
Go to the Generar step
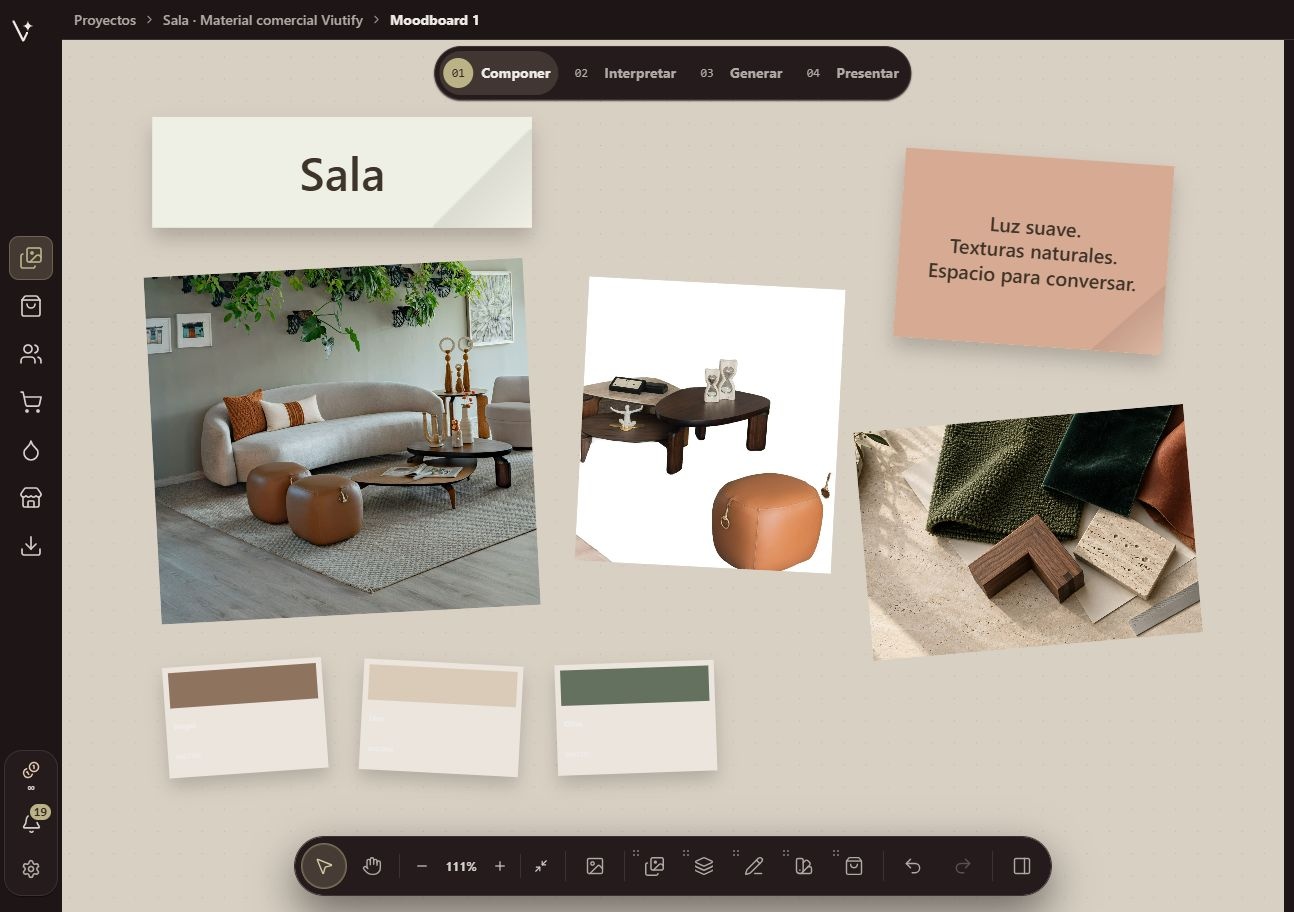(x=741, y=73)
